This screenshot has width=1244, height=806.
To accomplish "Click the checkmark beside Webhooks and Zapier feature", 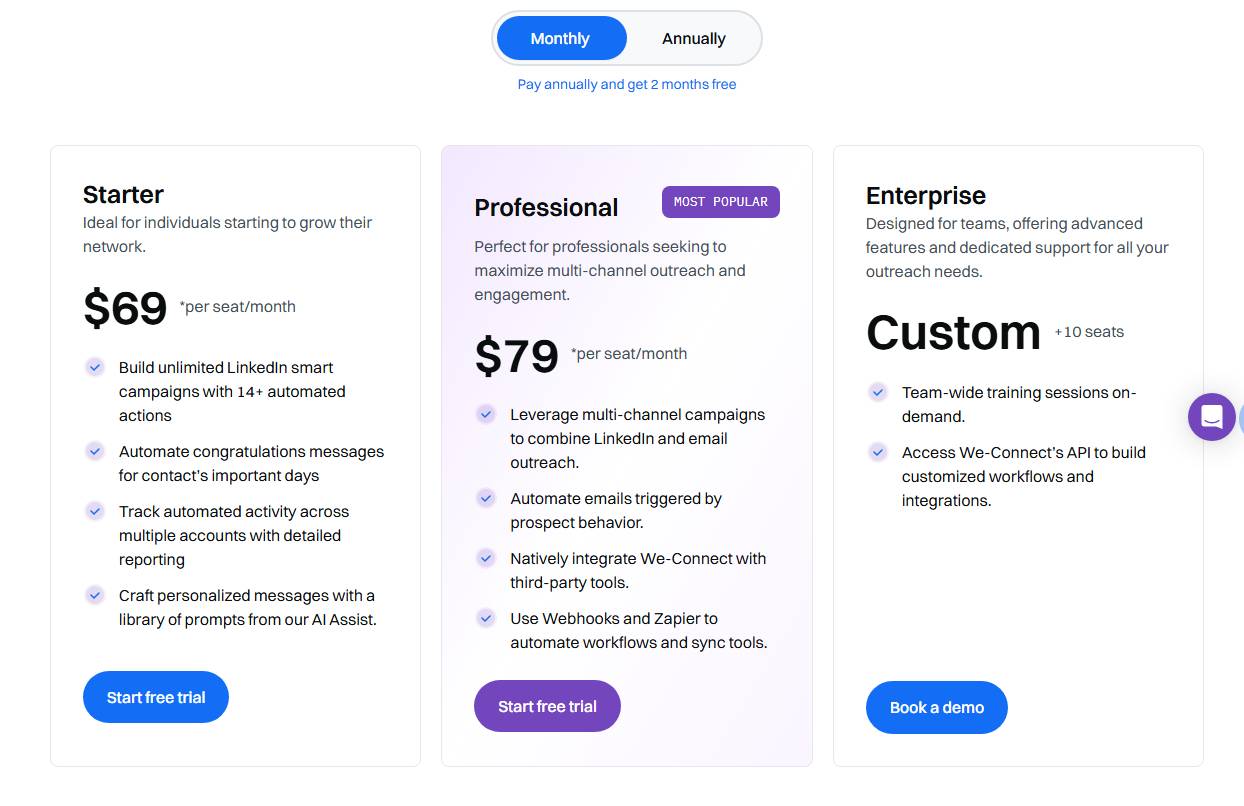I will tap(486, 618).
